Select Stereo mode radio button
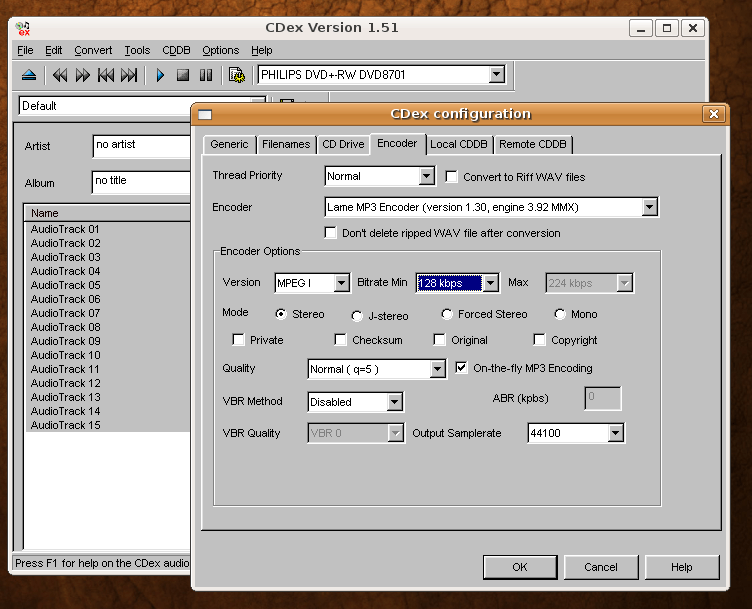 pos(281,314)
